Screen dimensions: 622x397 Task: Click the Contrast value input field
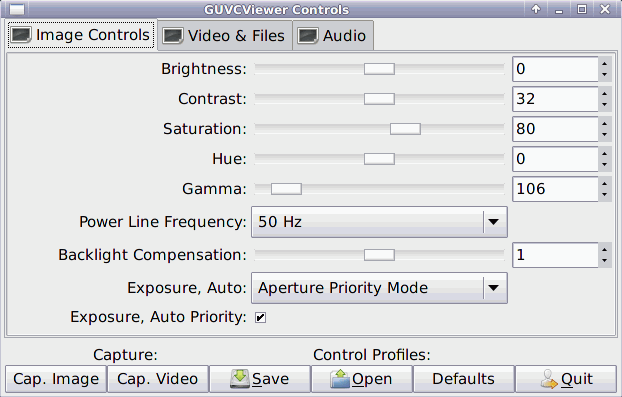(555, 99)
